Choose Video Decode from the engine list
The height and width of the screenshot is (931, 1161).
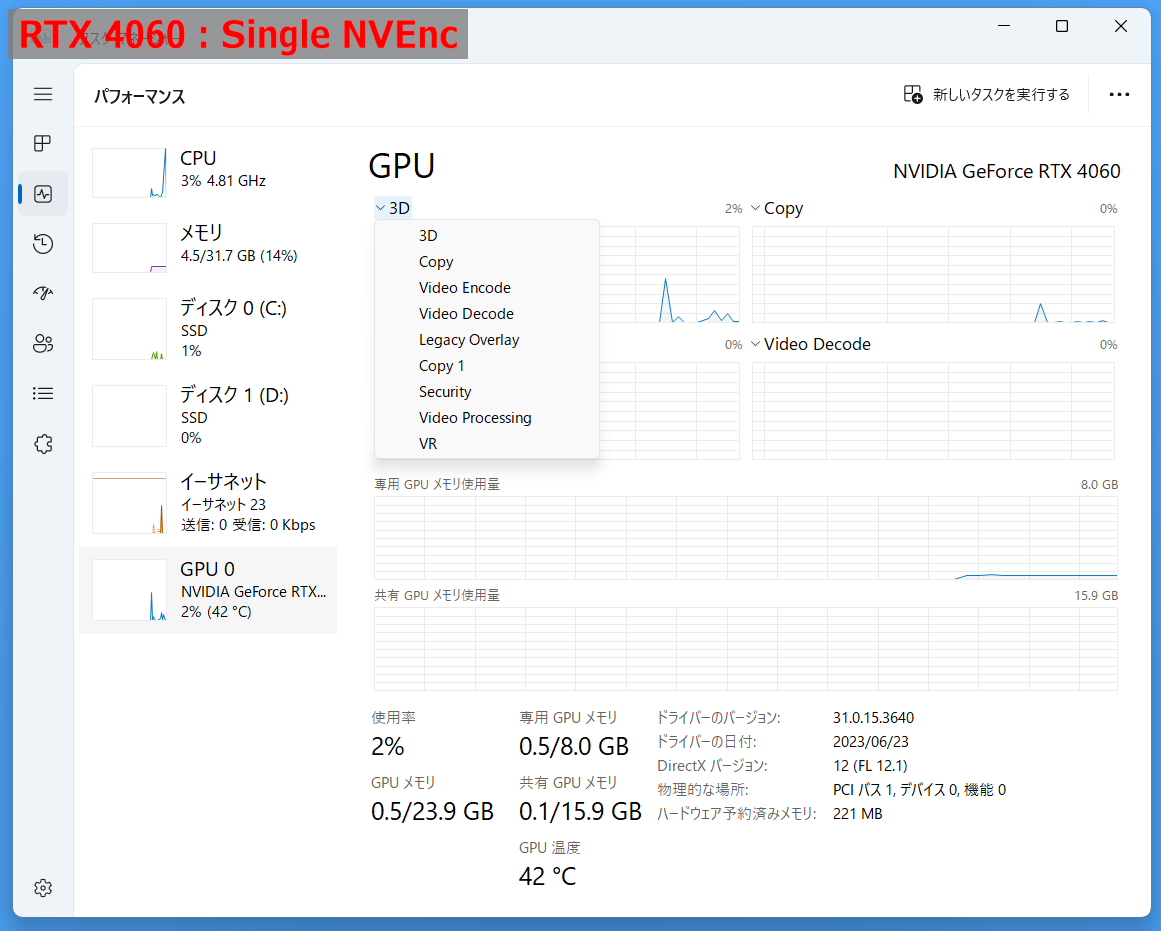[x=486, y=313]
